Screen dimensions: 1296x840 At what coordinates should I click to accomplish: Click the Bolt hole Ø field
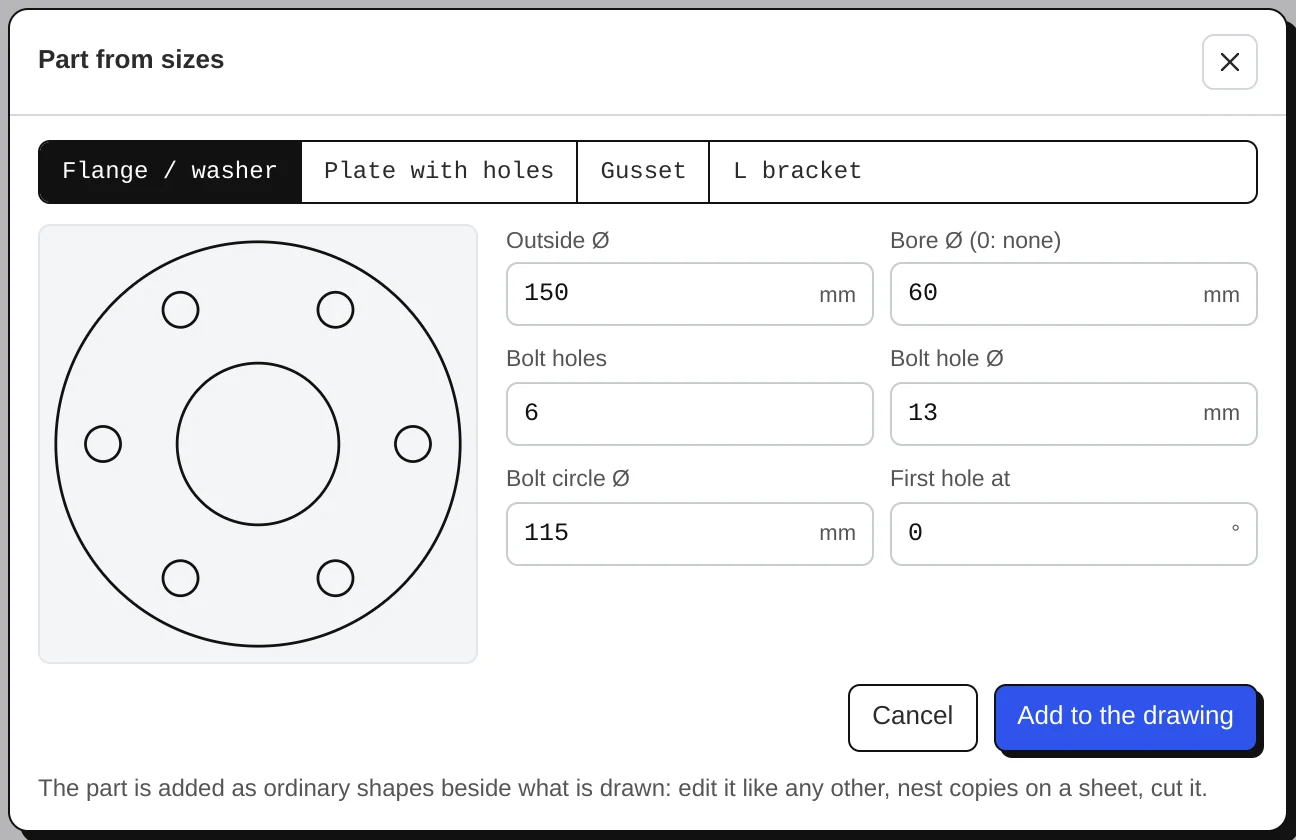[1073, 414]
